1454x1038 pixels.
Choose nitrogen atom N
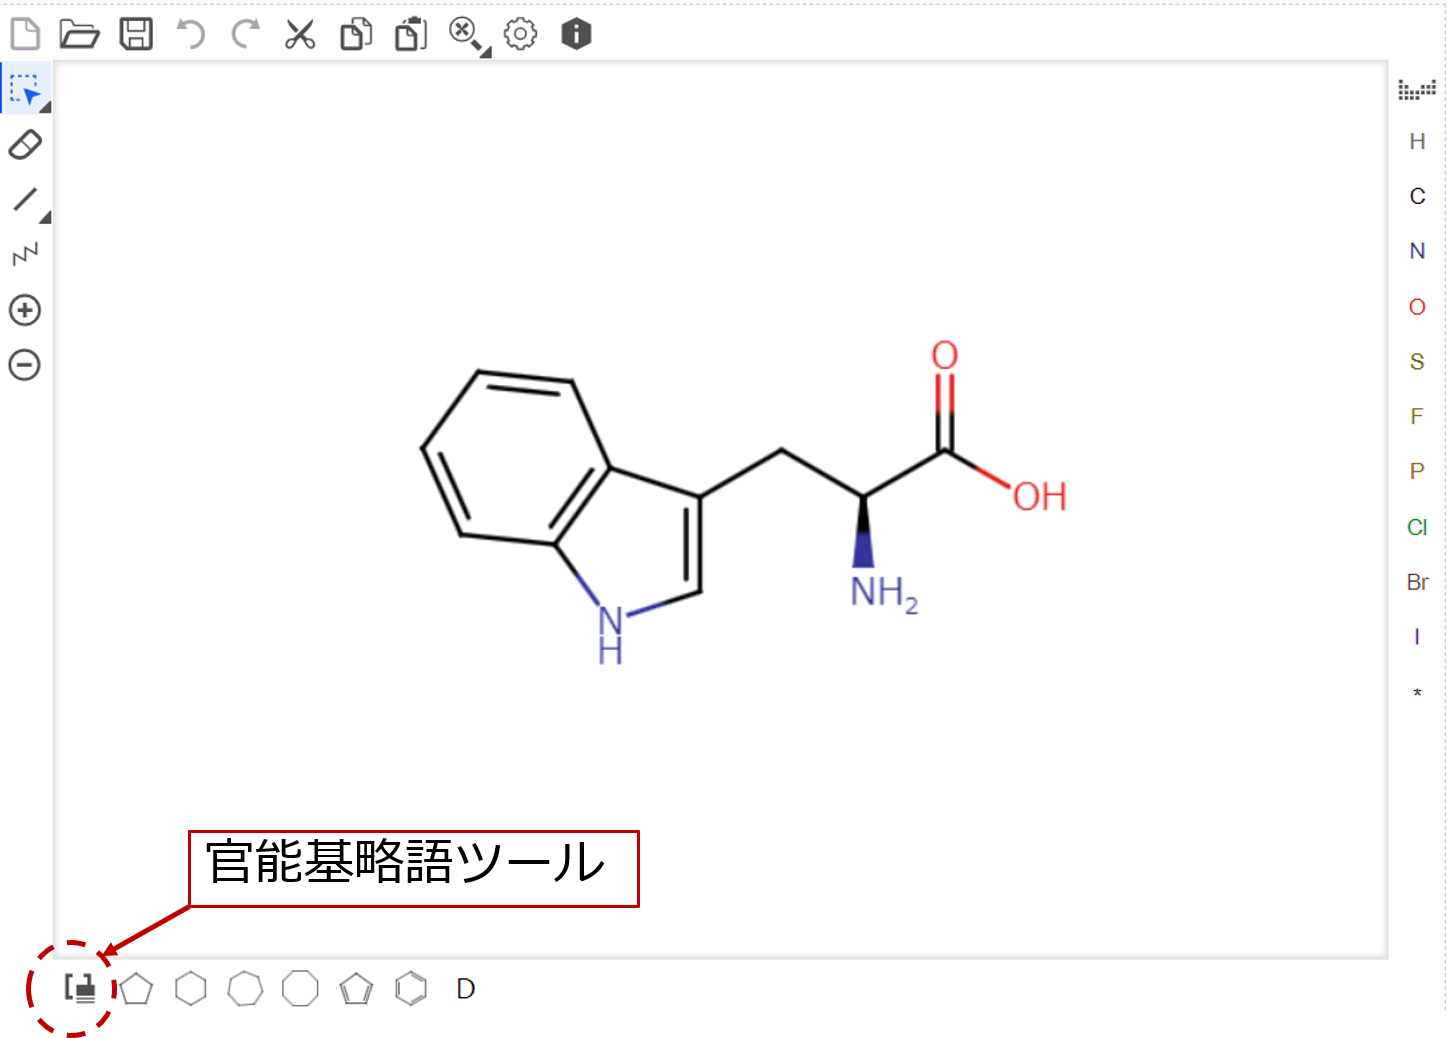1417,251
